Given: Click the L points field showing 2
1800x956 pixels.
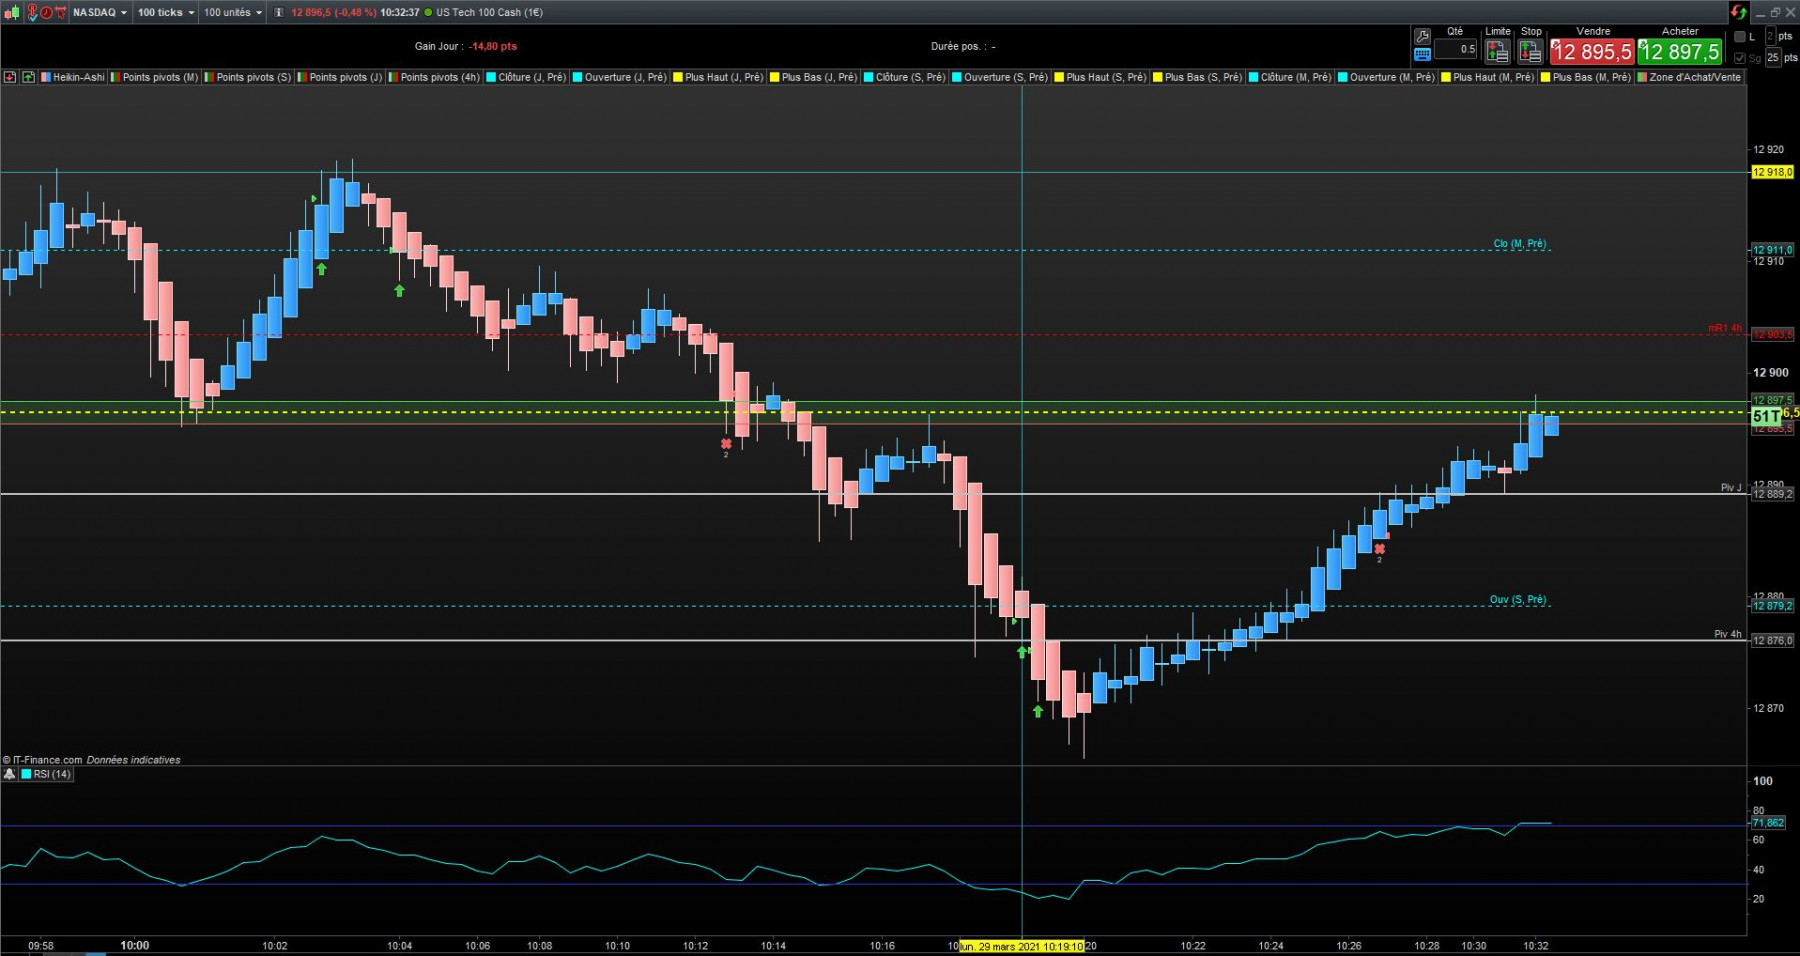Looking at the screenshot, I should 1770,36.
